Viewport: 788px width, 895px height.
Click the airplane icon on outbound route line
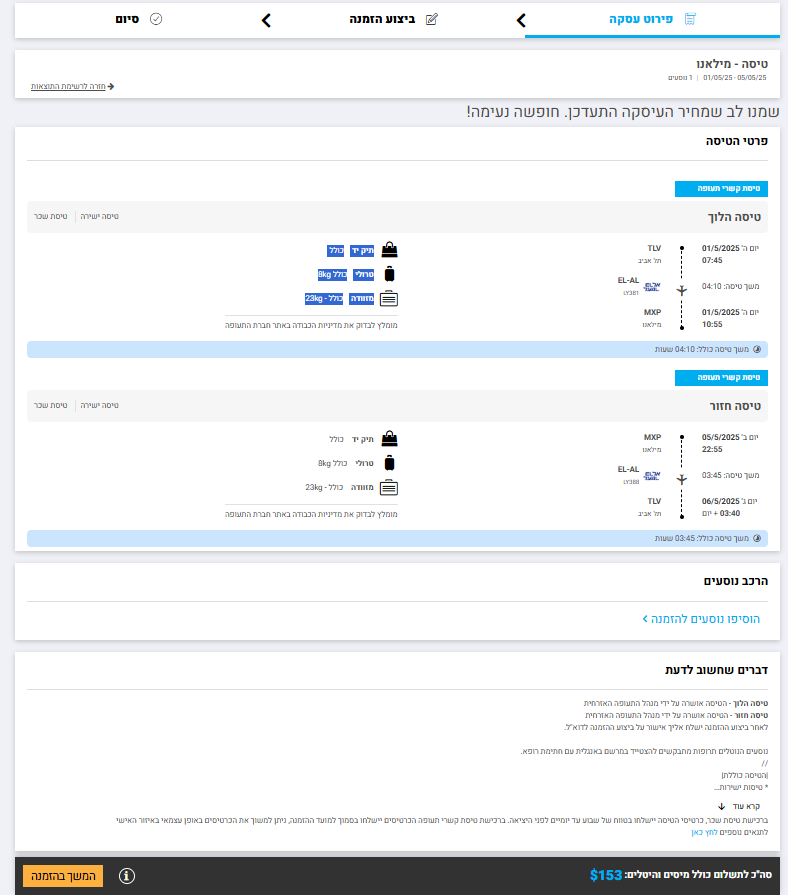coord(682,291)
